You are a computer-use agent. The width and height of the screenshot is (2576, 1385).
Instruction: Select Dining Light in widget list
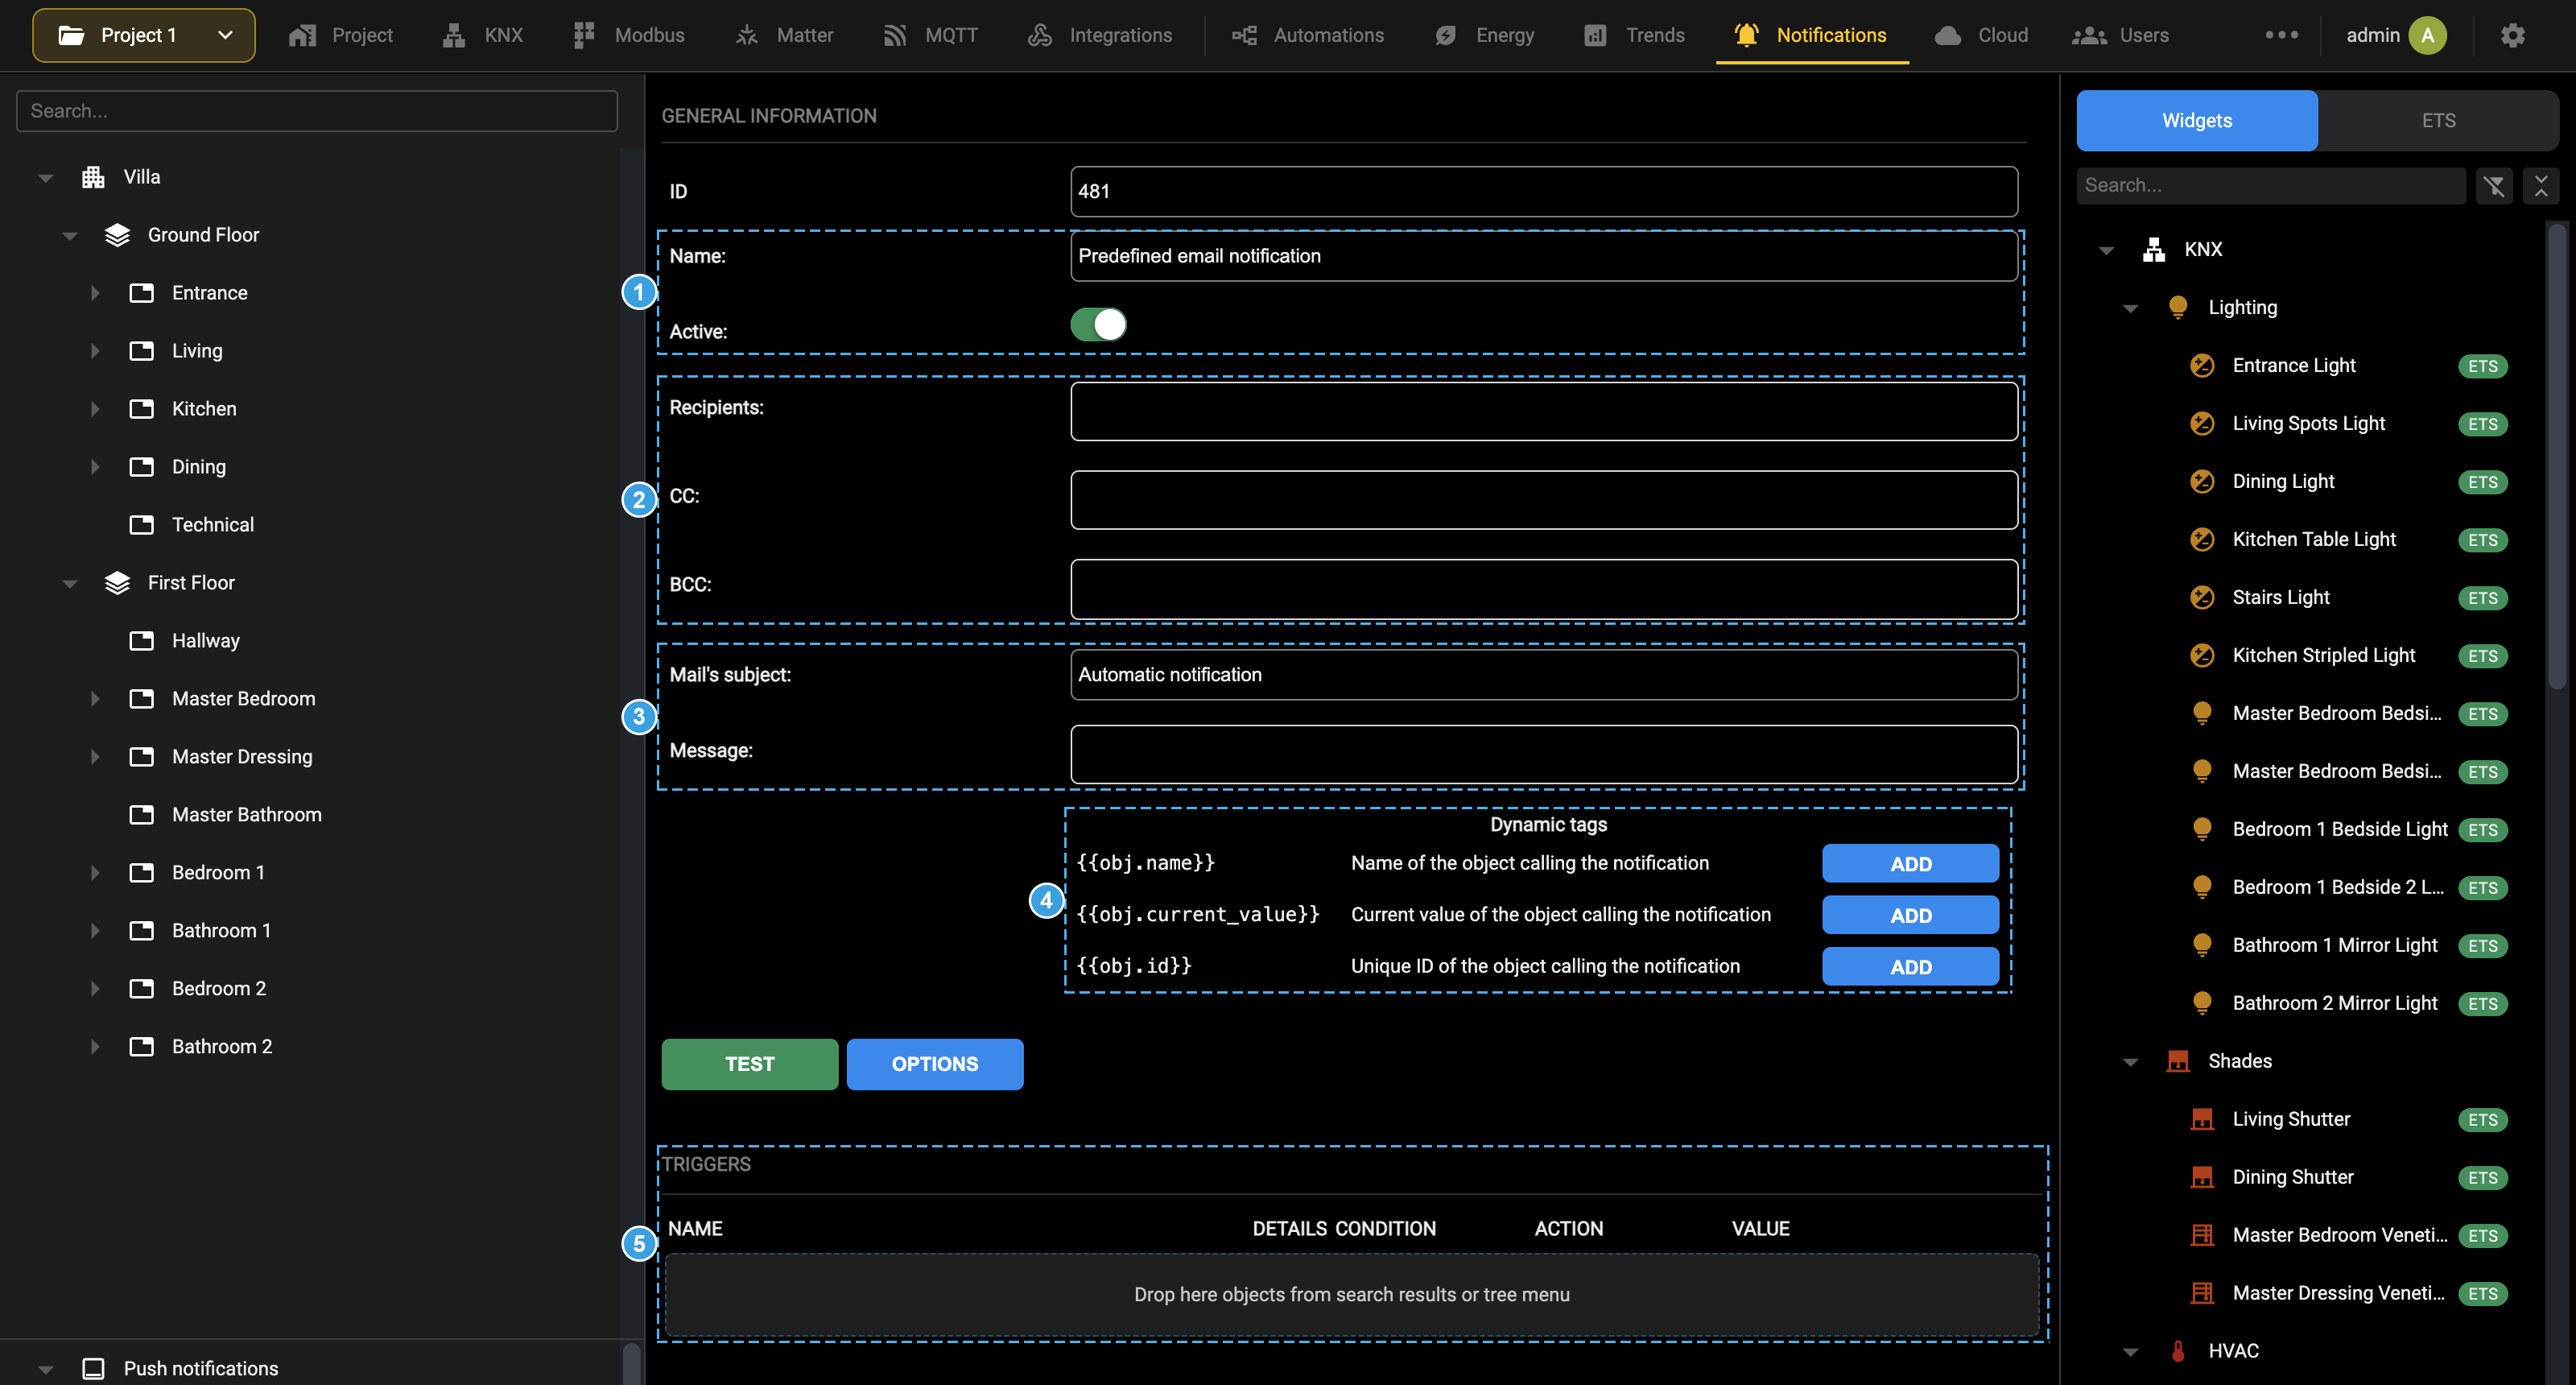(2283, 482)
